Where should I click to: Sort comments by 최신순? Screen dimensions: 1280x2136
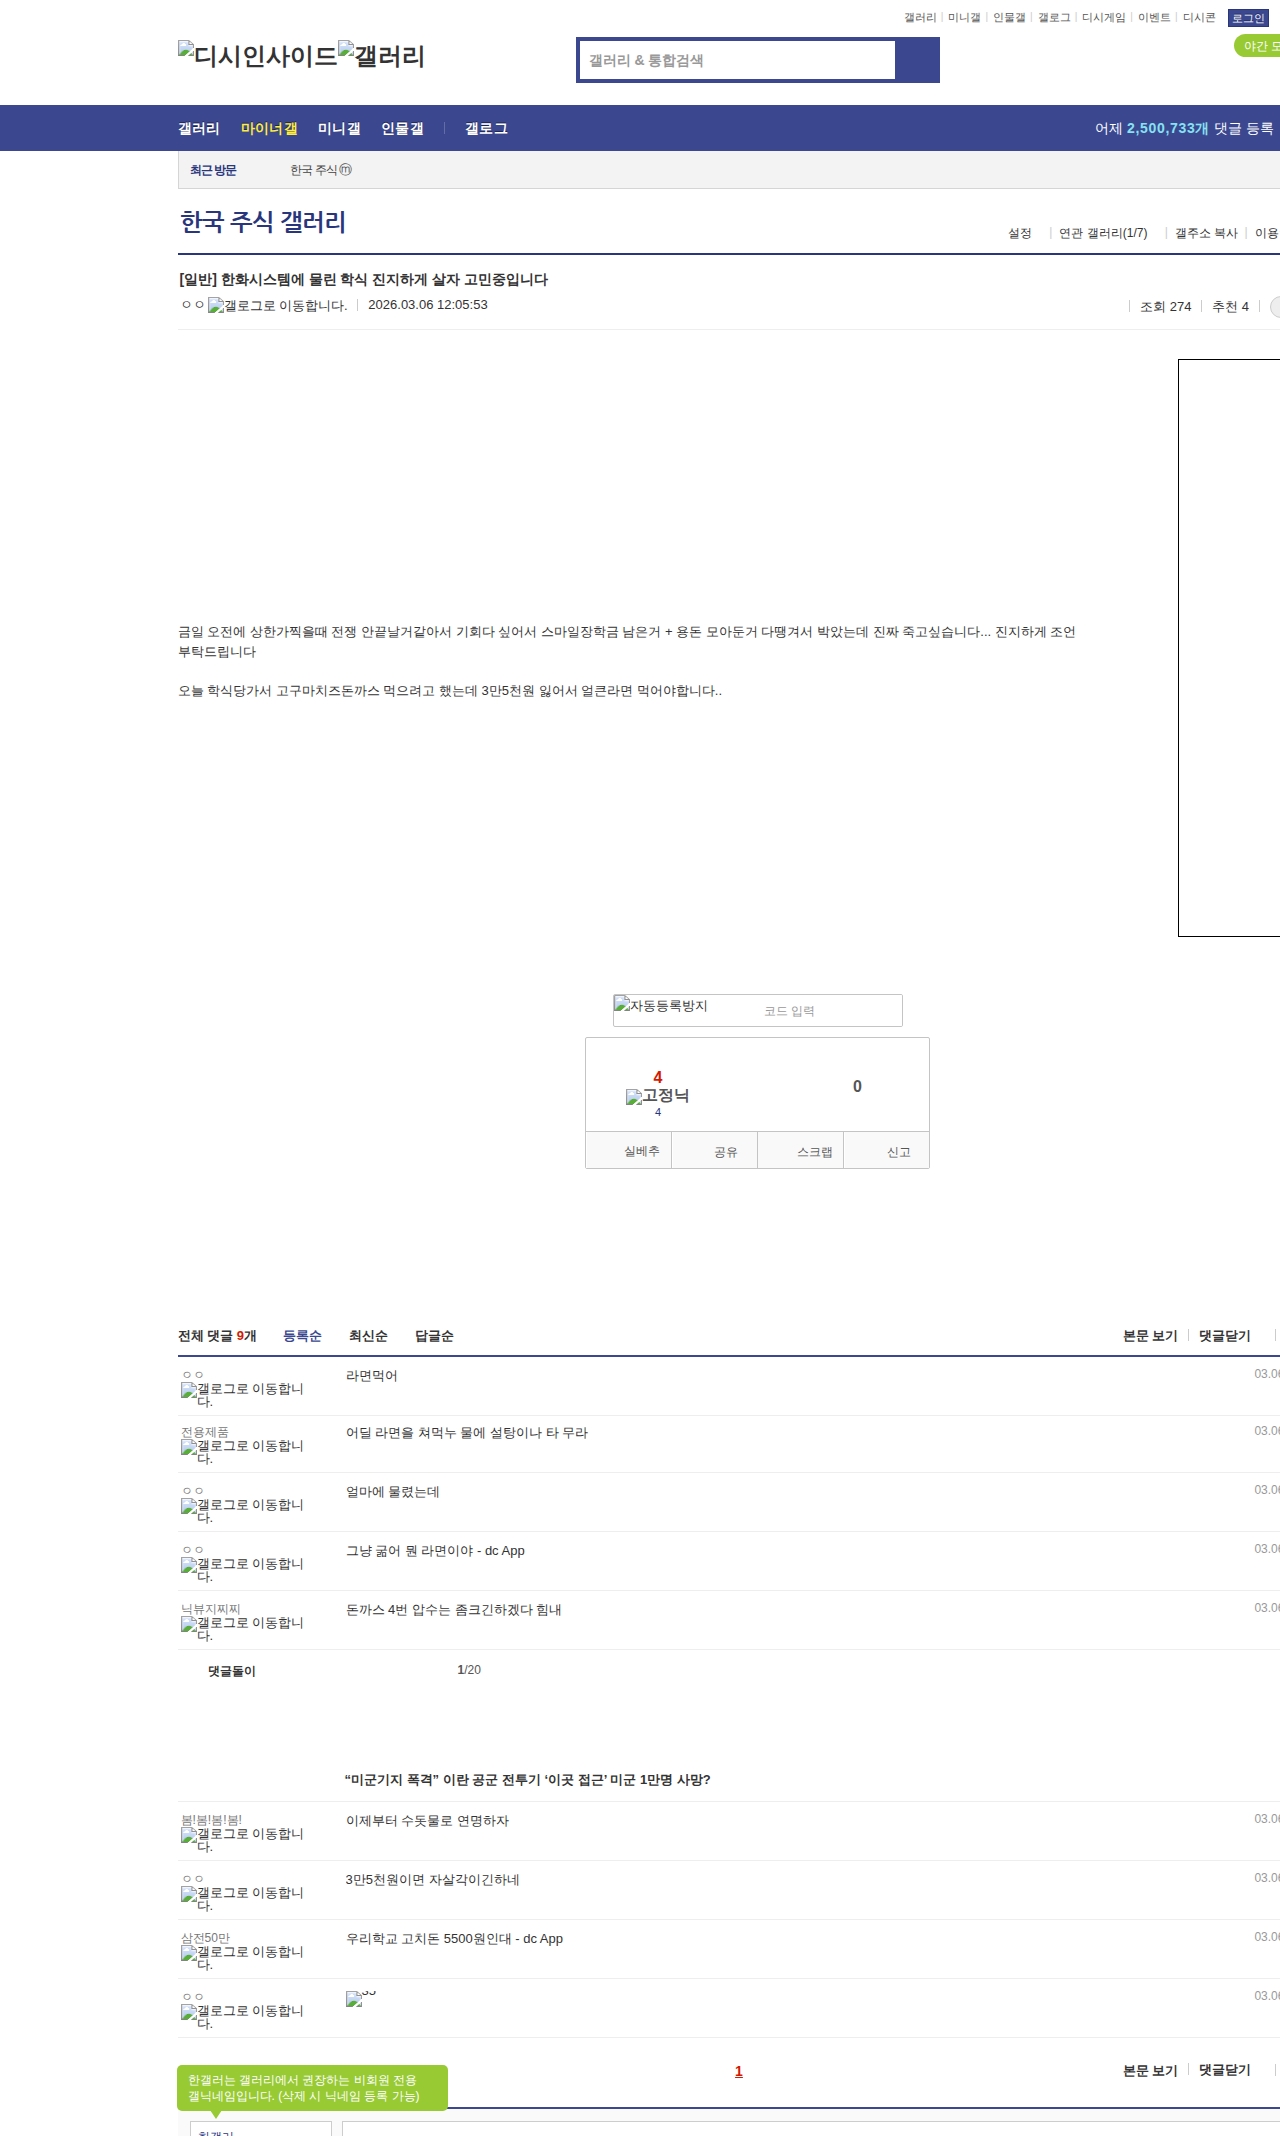tap(368, 1336)
